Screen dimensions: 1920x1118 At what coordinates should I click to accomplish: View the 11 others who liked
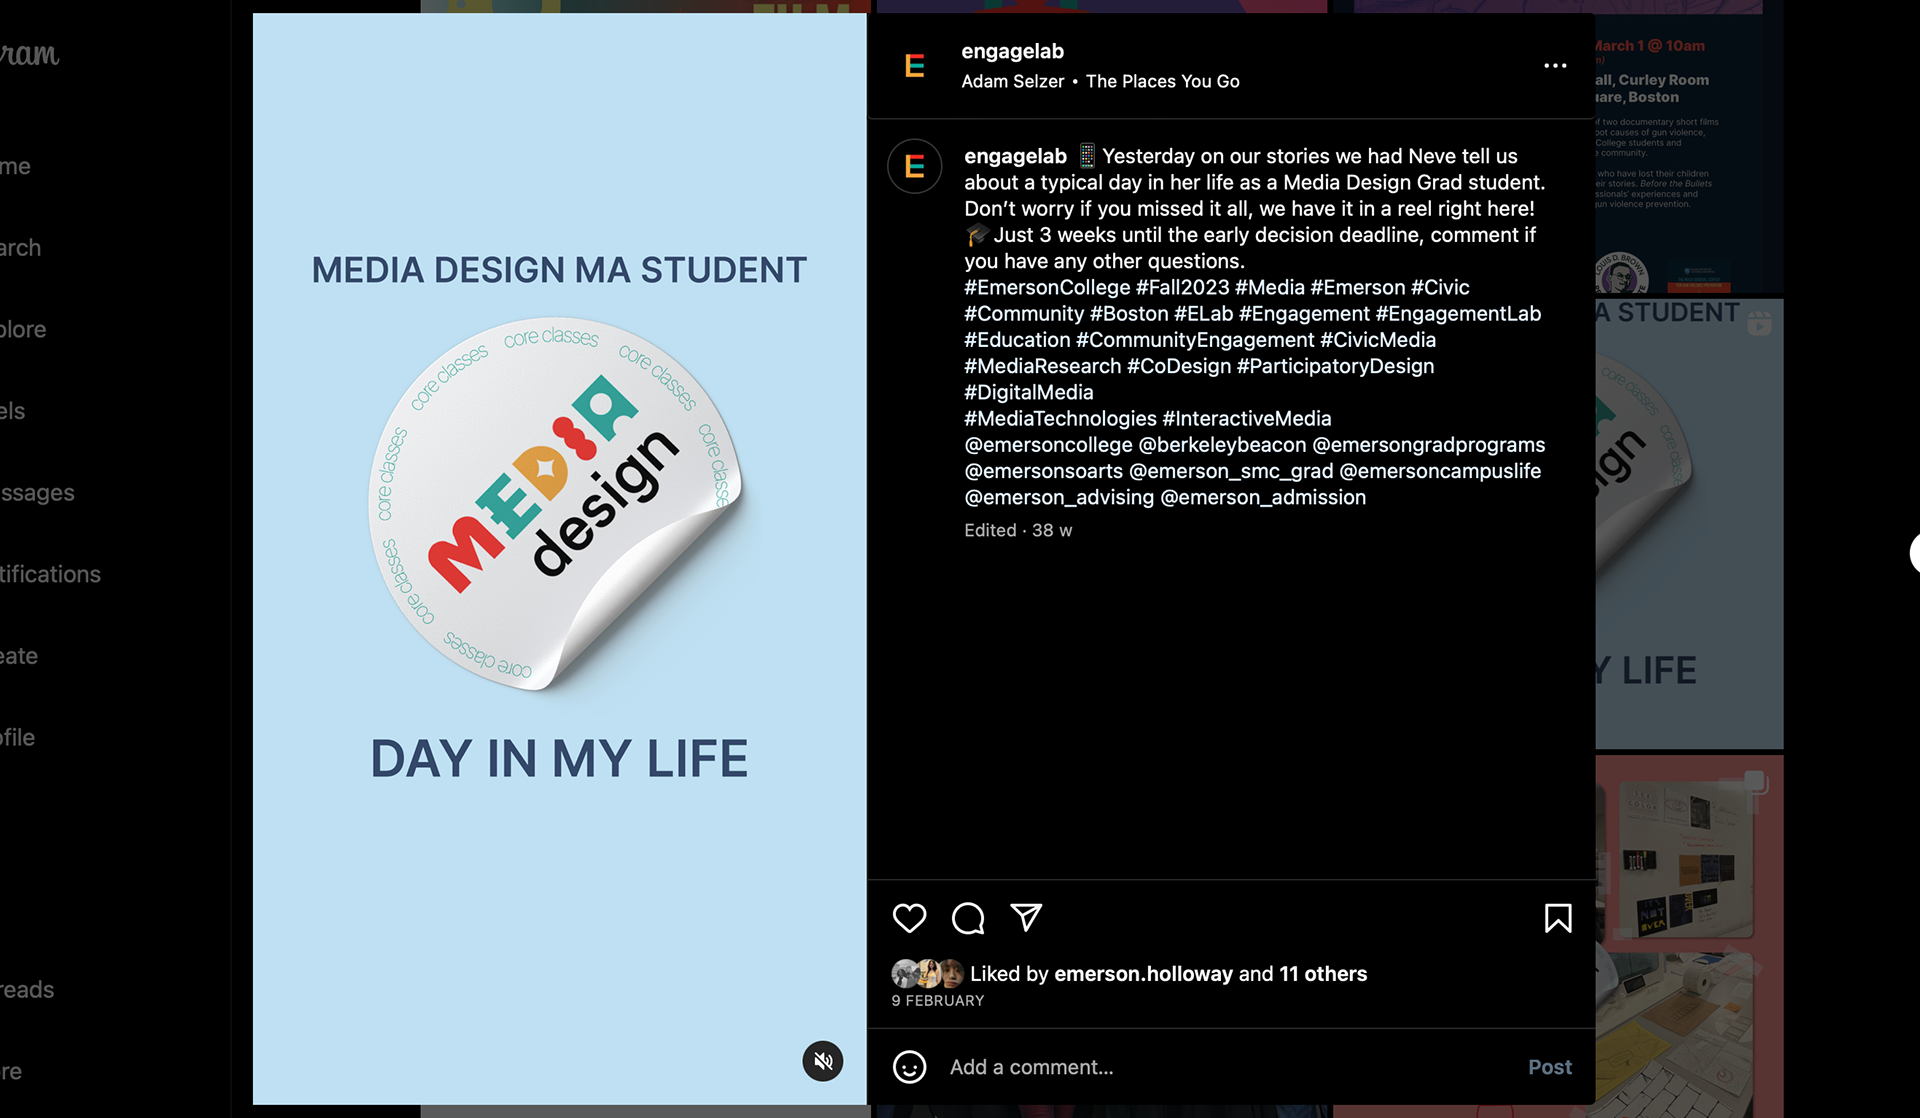point(1323,974)
